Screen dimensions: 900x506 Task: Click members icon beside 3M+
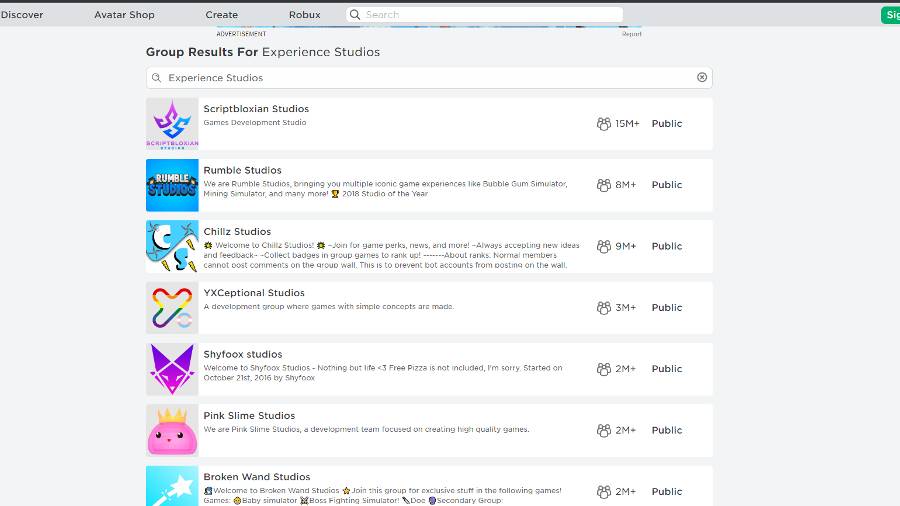pyautogui.click(x=603, y=308)
